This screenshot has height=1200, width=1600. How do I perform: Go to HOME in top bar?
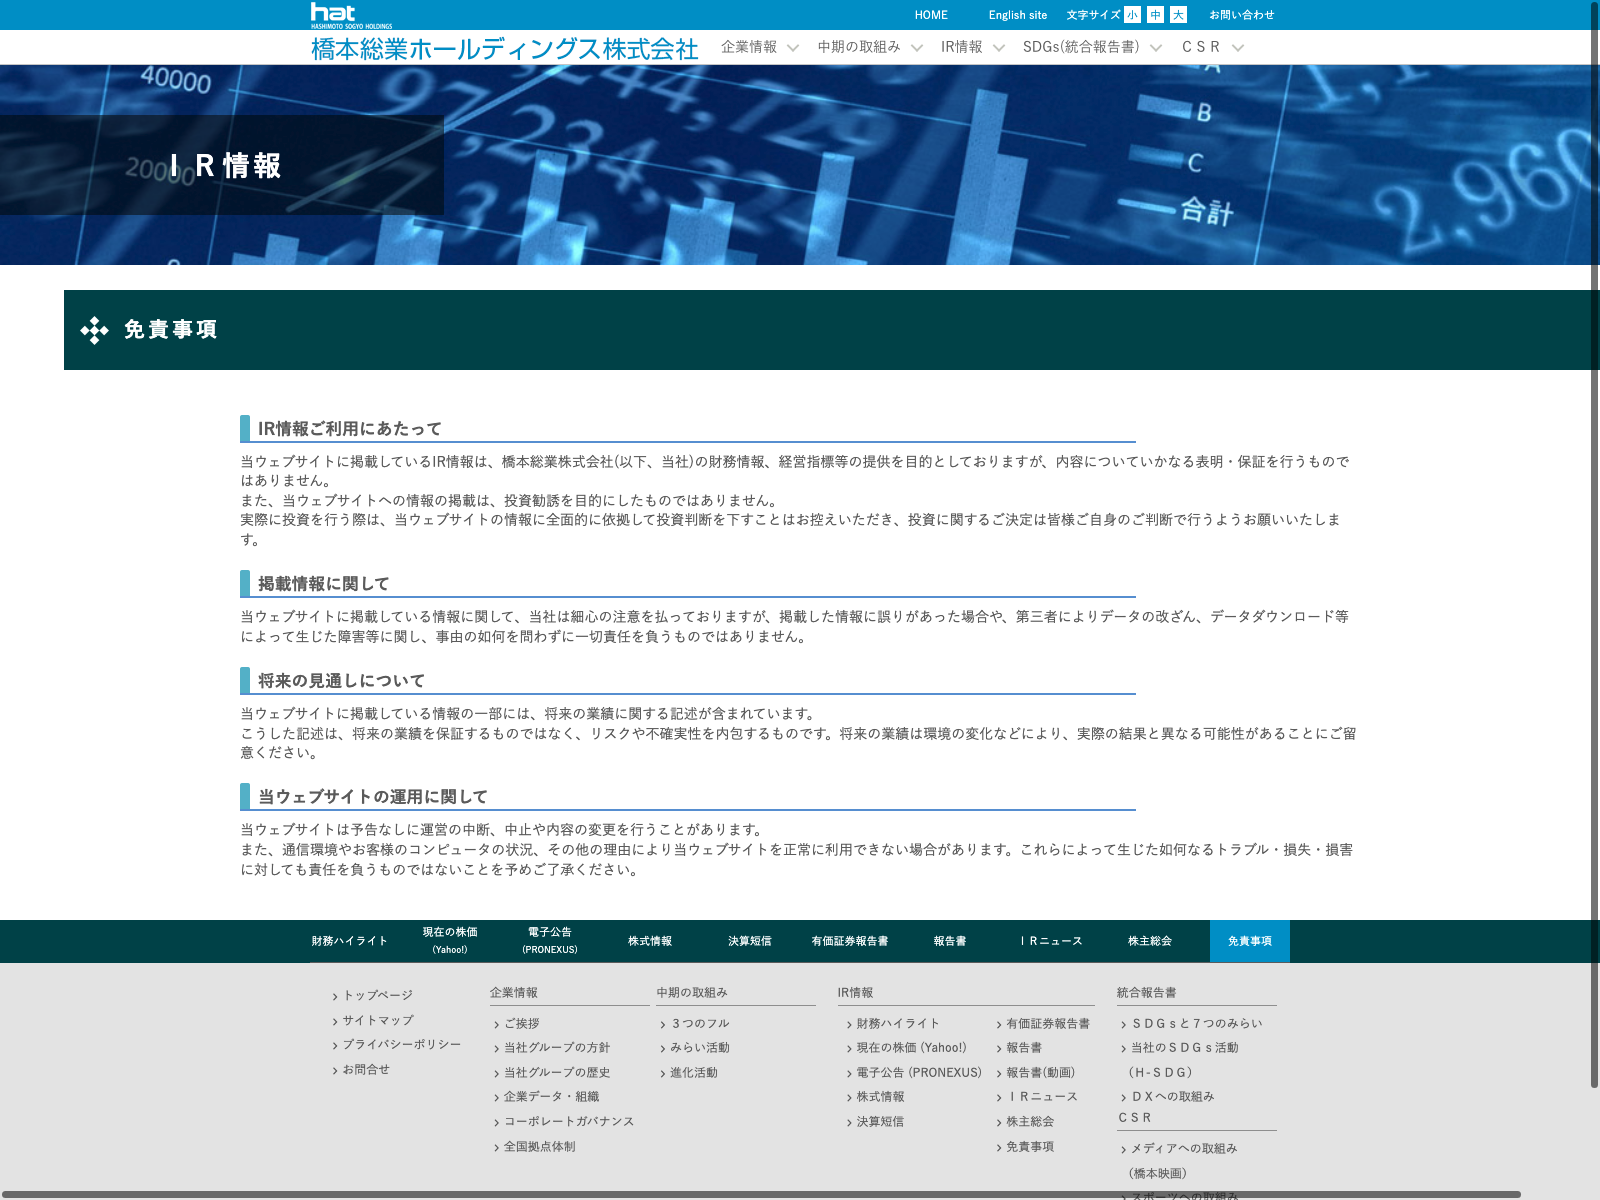[930, 15]
